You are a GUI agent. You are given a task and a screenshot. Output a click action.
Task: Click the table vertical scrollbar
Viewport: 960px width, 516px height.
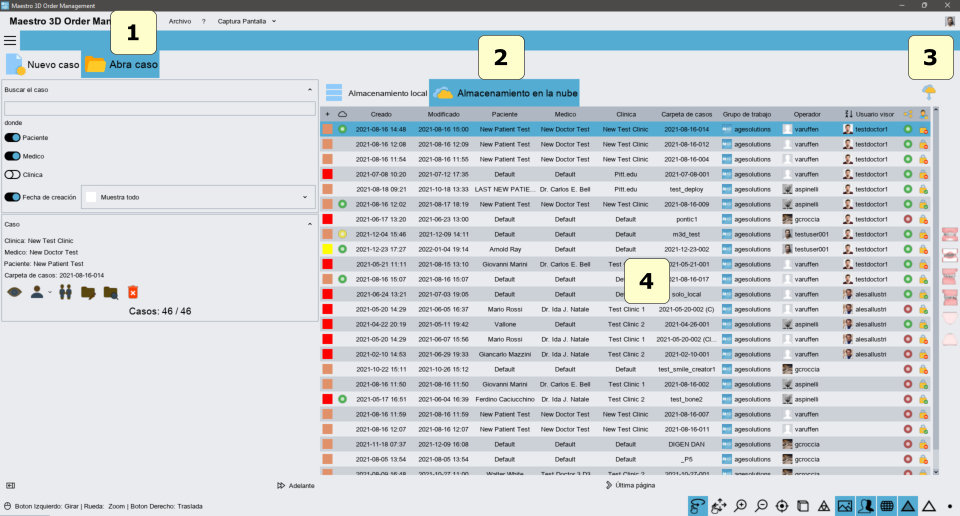pyautogui.click(x=936, y=291)
